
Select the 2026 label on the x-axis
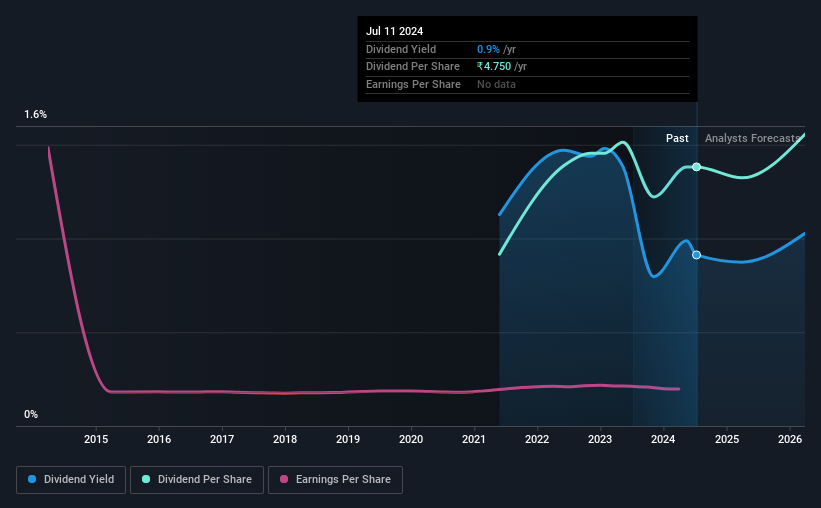pos(790,439)
